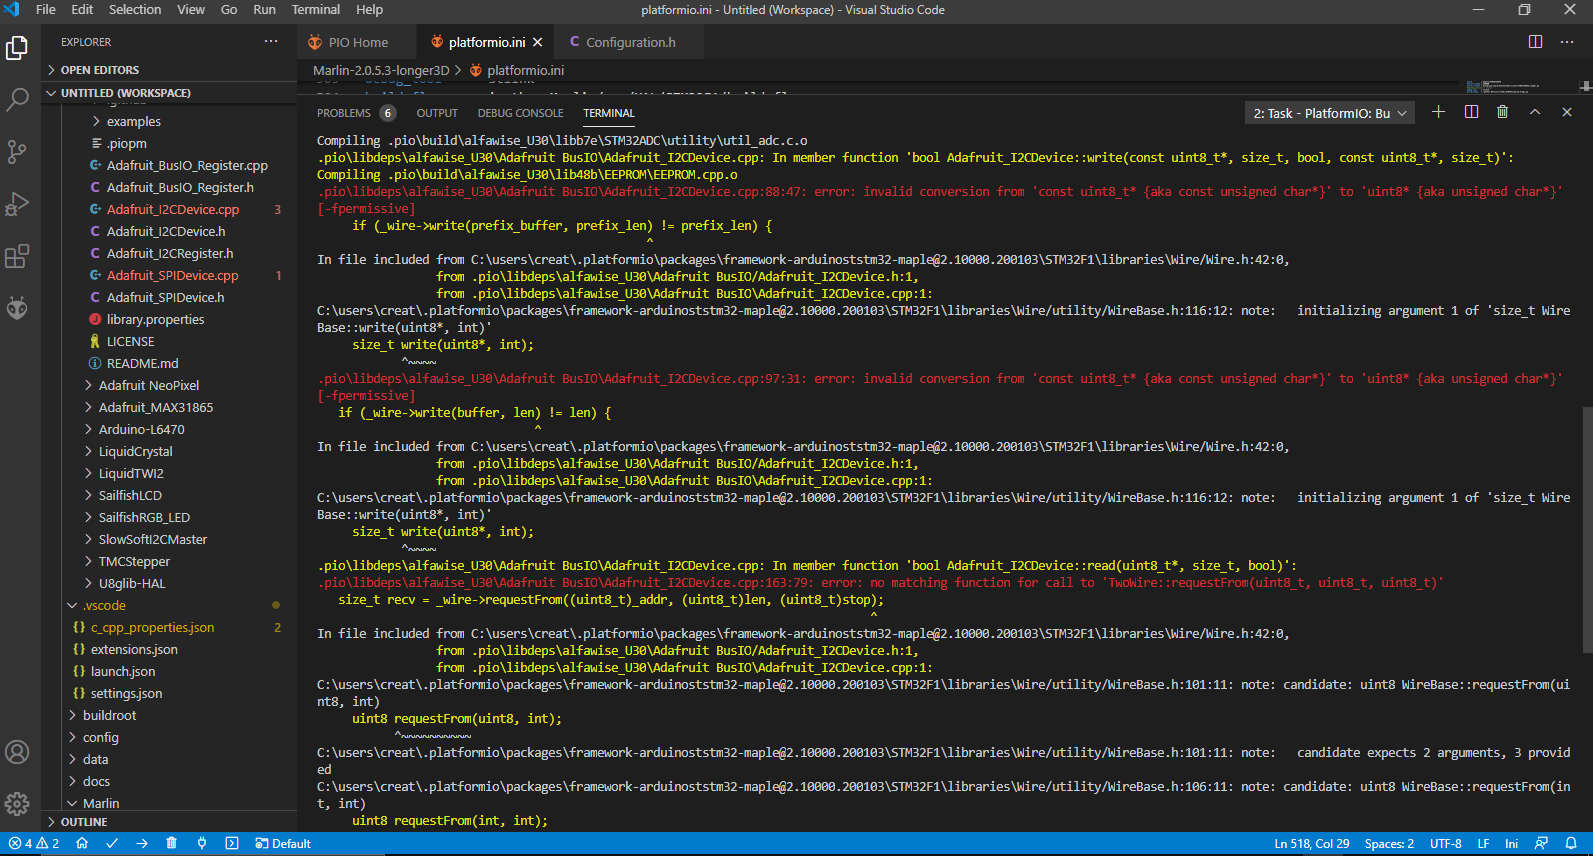The width and height of the screenshot is (1593, 856).
Task: Open Run and Debug view
Action: pos(17,204)
